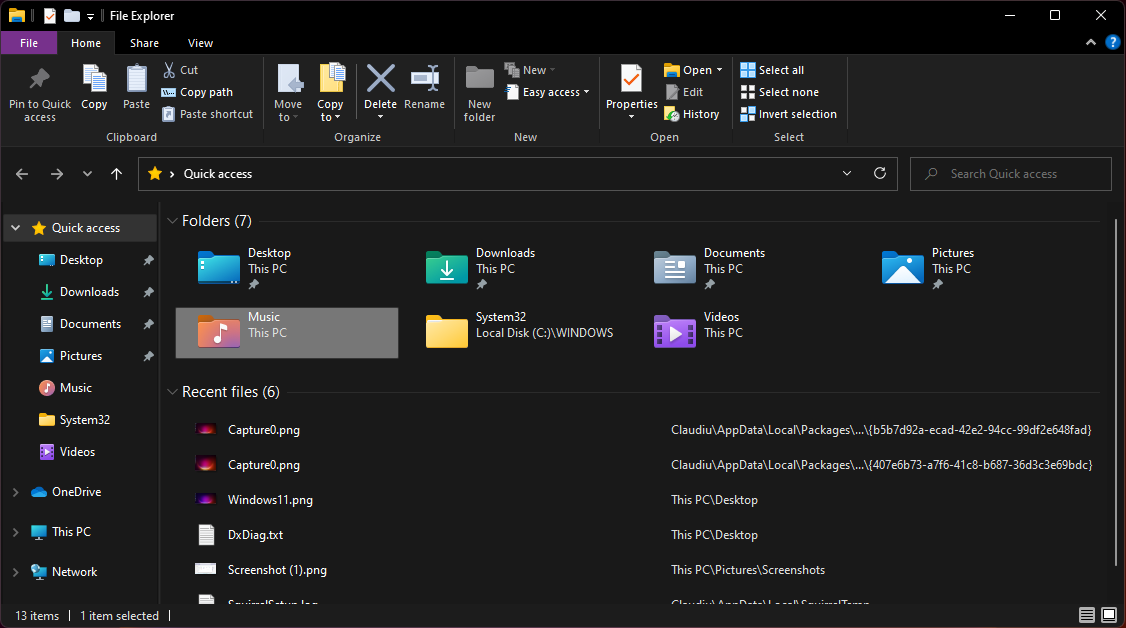Switch to the View ribbon tab
The width and height of the screenshot is (1126, 628).
(200, 43)
